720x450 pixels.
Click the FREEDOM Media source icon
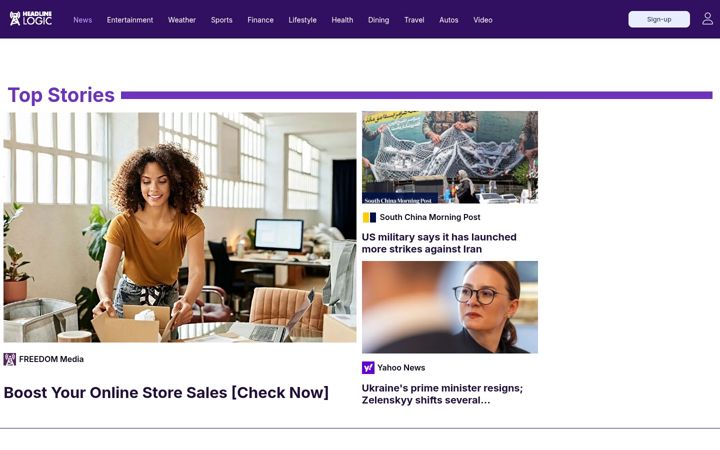point(10,359)
